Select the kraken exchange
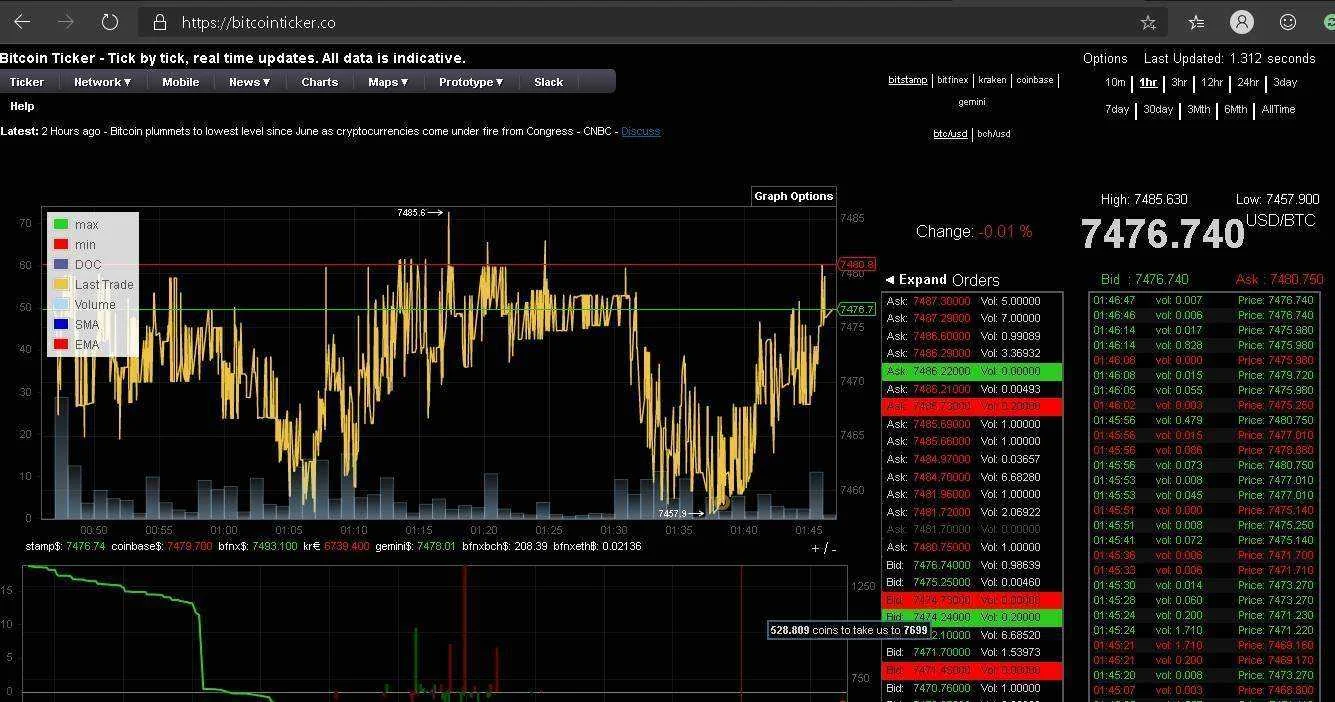This screenshot has width=1335, height=702. click(x=992, y=80)
